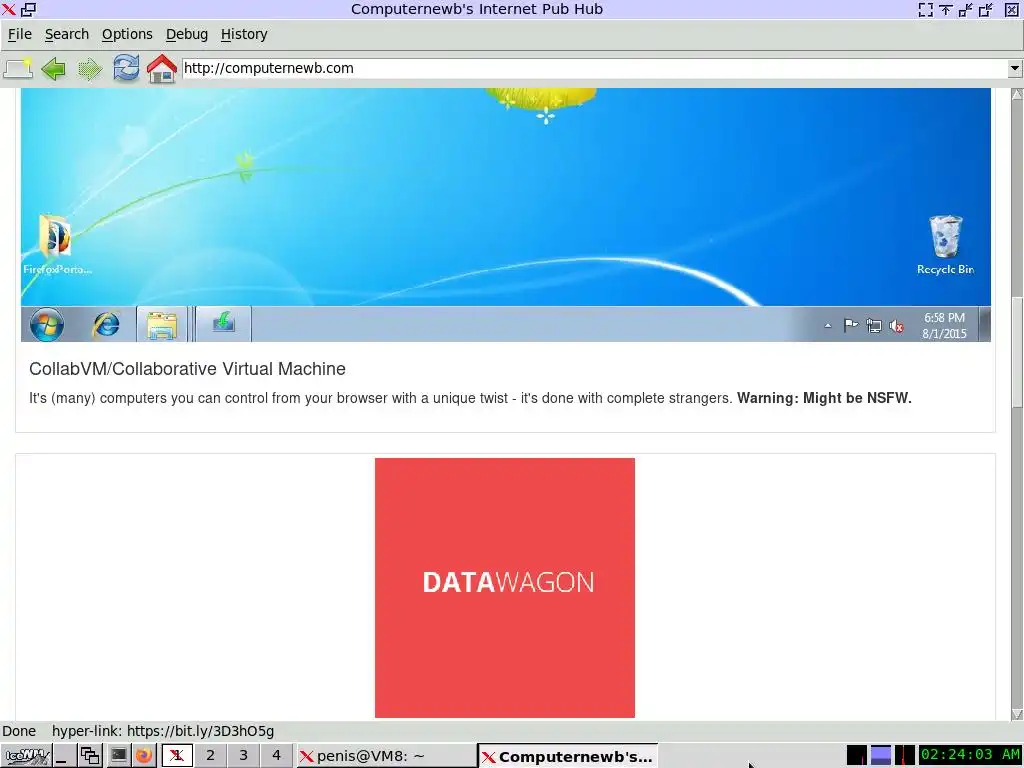Screen dimensions: 1024x768
Task: Open the CollabVM Windows 7 screenshot link
Action: pos(505,215)
